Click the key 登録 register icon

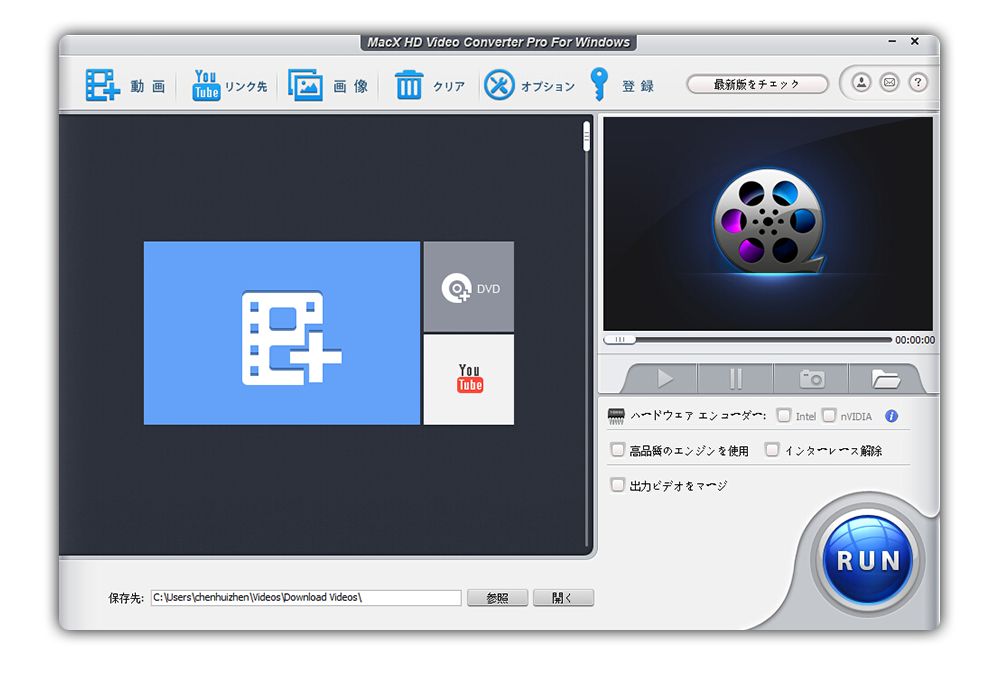pos(599,84)
